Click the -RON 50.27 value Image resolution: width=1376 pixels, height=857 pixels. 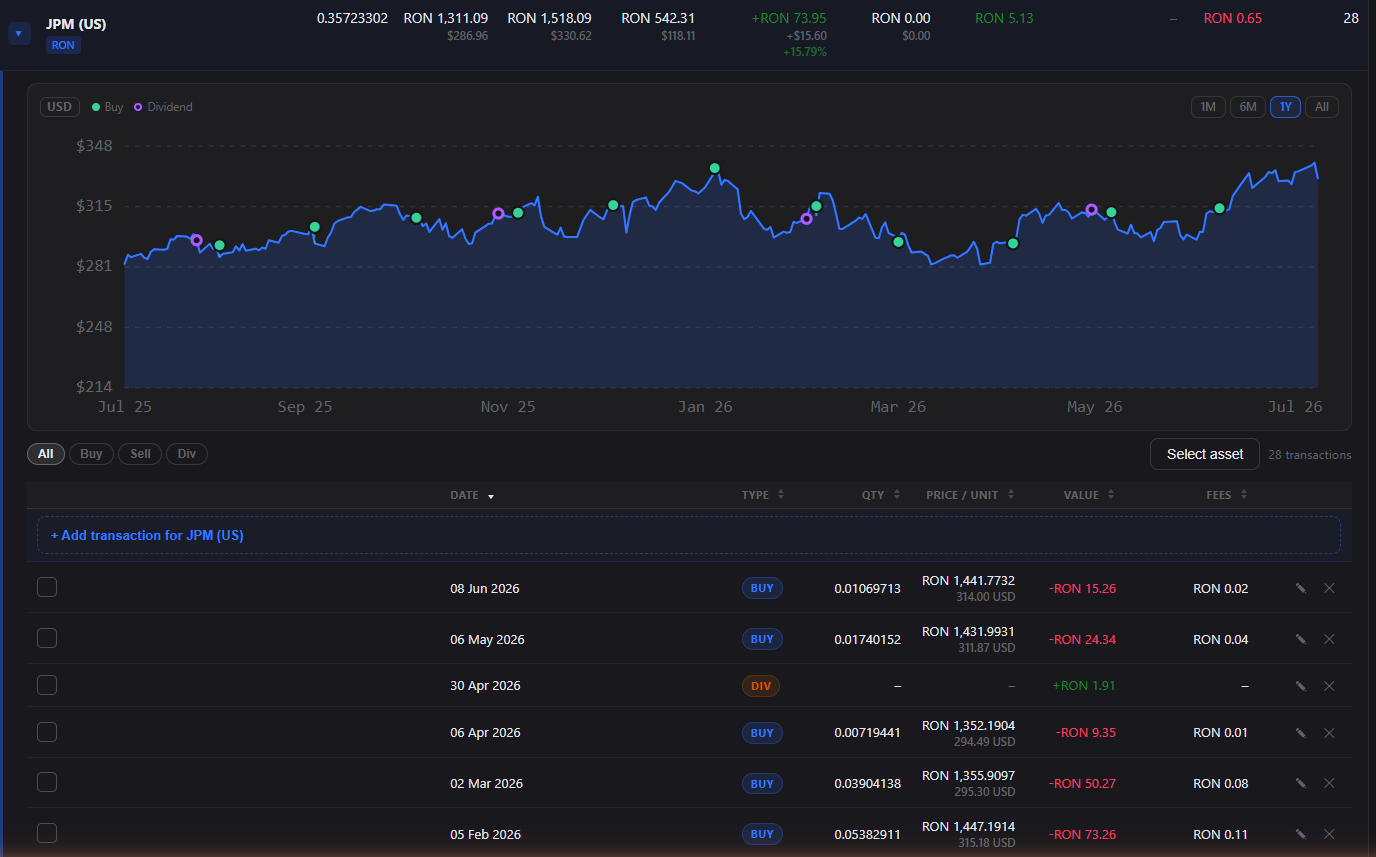pos(1082,784)
